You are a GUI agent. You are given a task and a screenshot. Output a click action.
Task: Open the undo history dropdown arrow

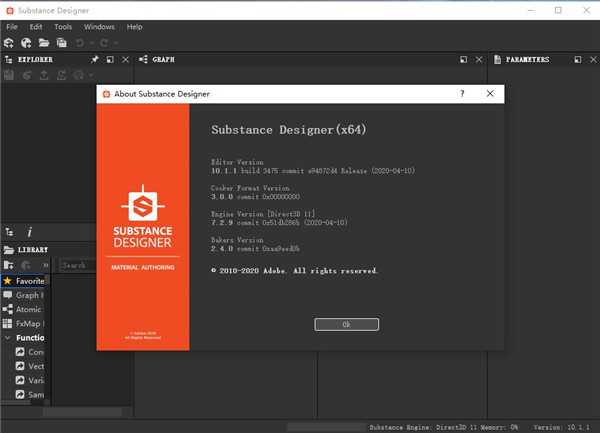tap(92, 43)
